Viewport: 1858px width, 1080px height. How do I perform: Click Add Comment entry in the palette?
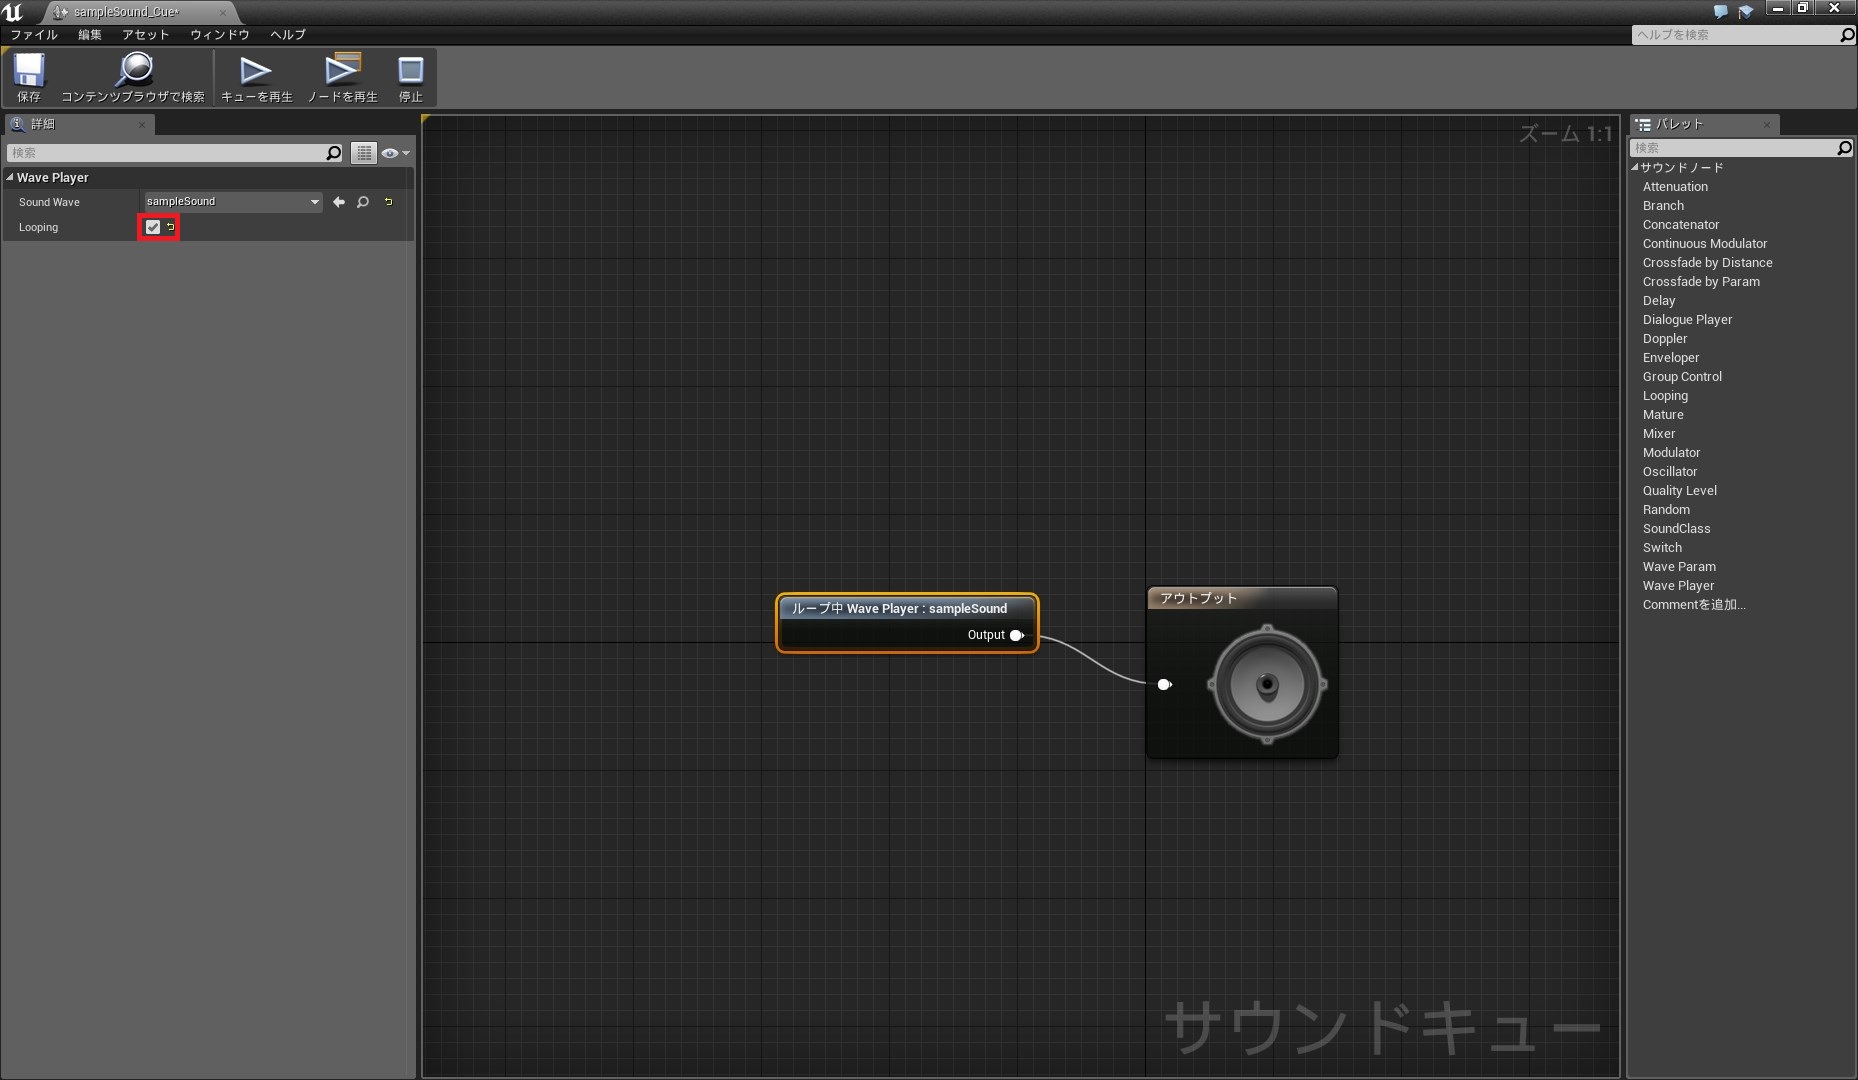coord(1694,605)
